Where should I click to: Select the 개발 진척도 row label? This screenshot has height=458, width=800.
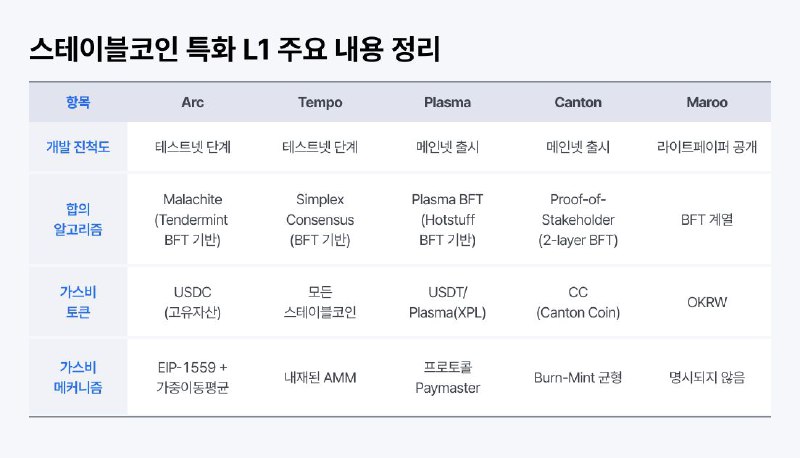pyautogui.click(x=78, y=147)
